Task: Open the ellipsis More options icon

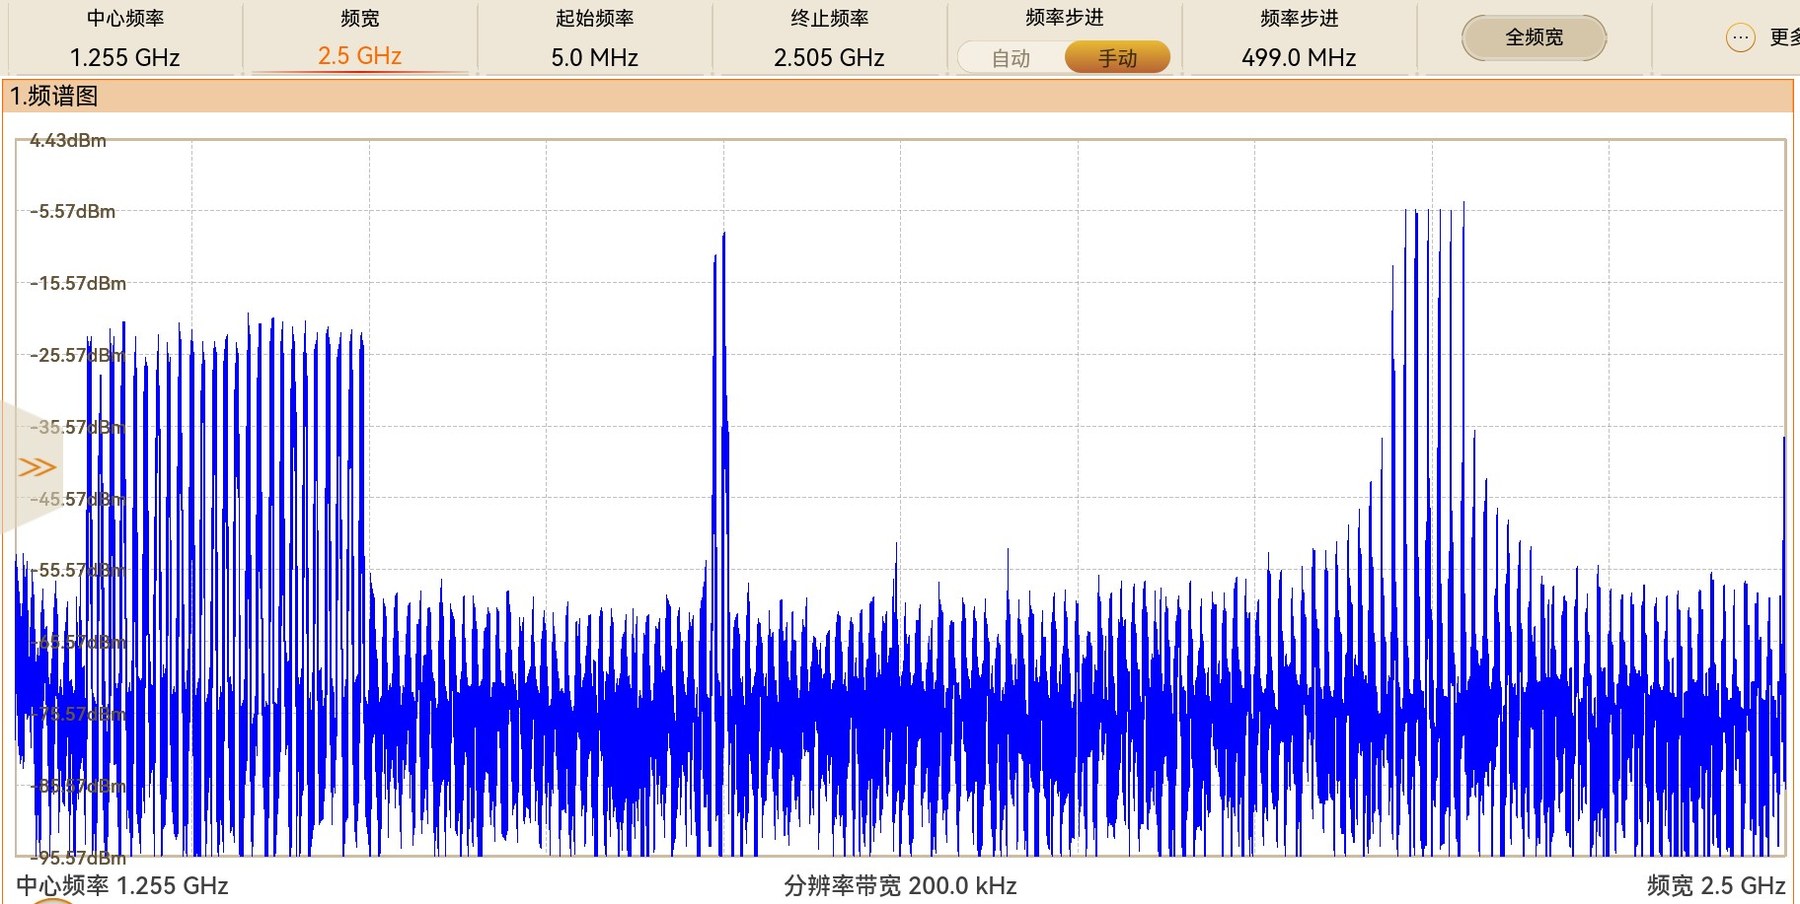Action: (x=1740, y=38)
